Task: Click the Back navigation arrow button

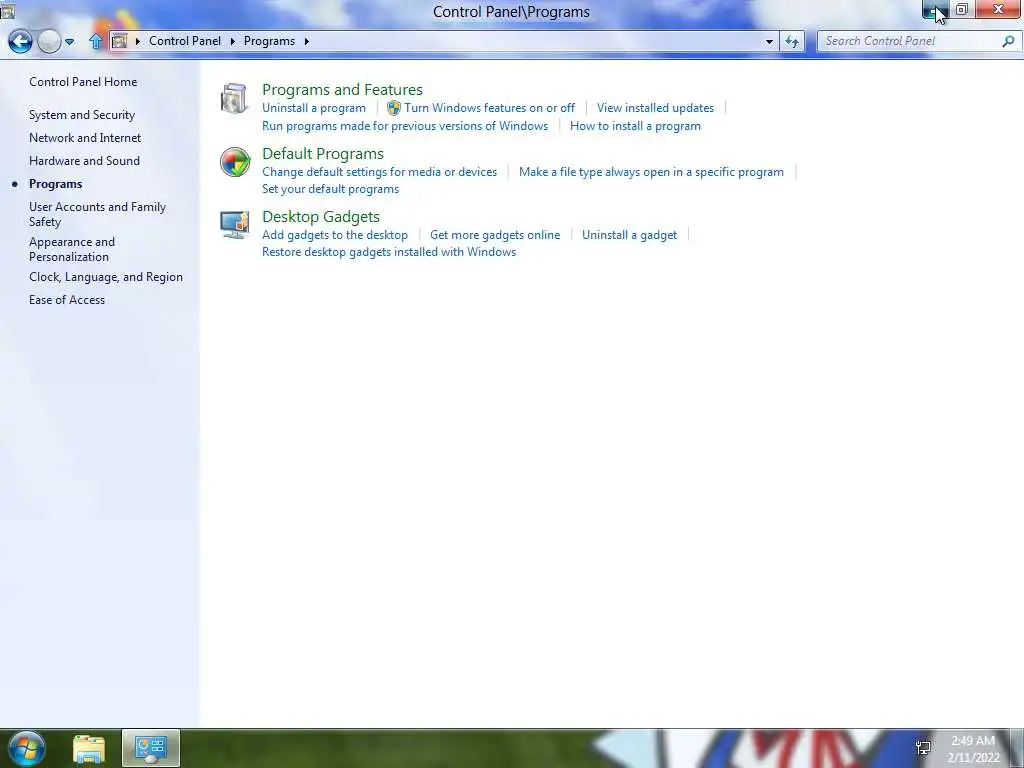Action: click(x=20, y=41)
